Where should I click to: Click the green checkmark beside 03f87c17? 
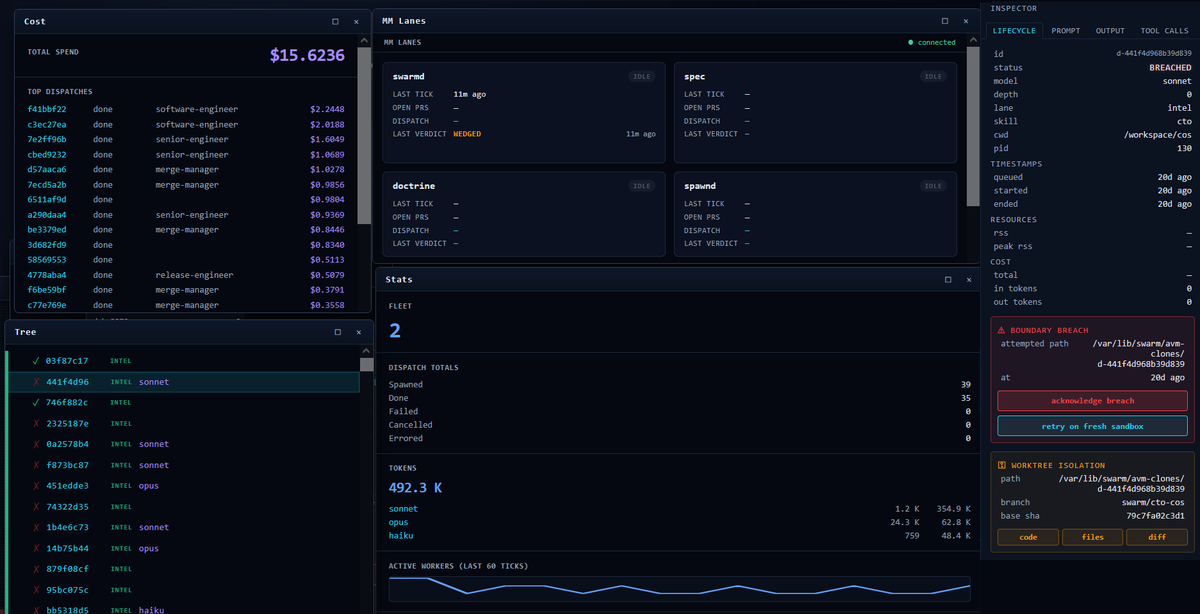point(36,360)
